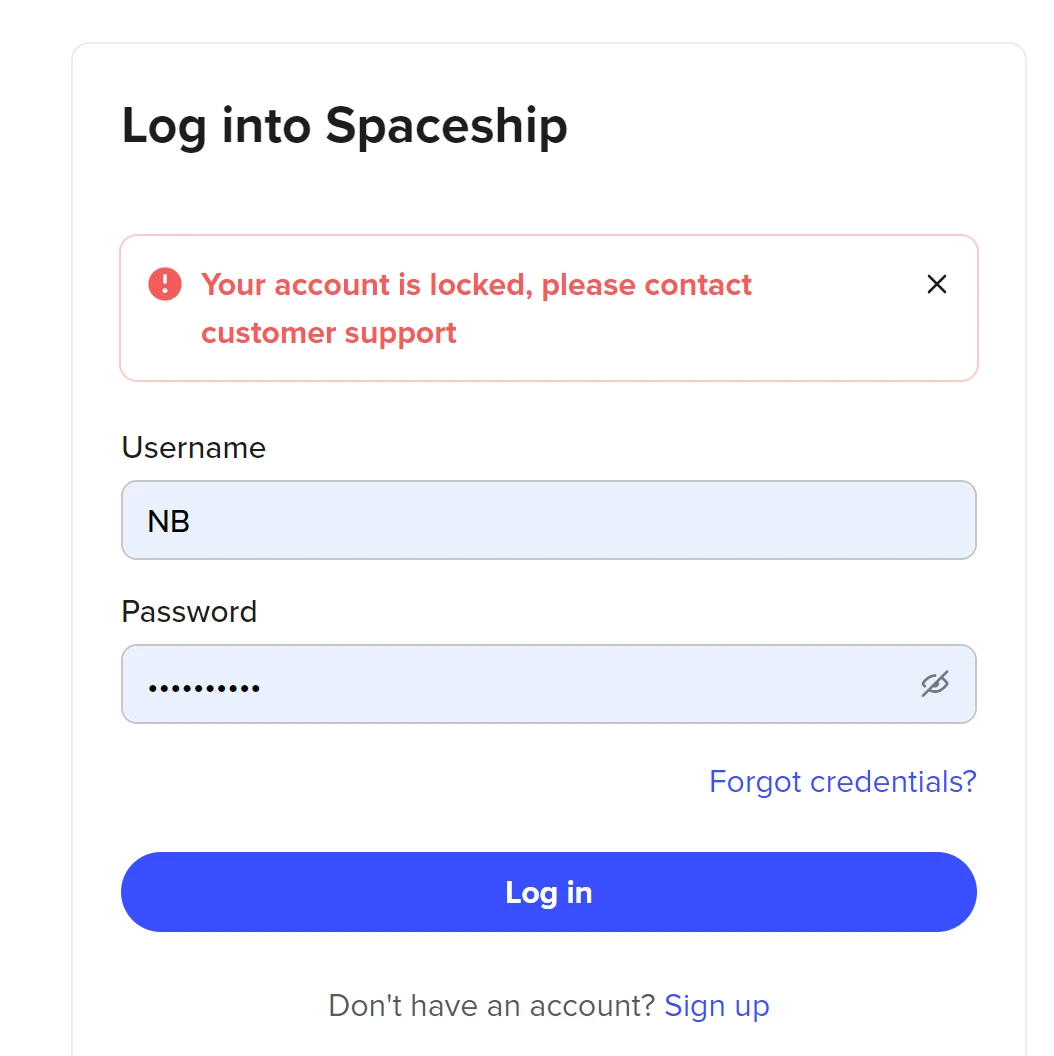Open the Forgot credentials link
Viewport: 1054px width, 1056px height.
click(842, 781)
